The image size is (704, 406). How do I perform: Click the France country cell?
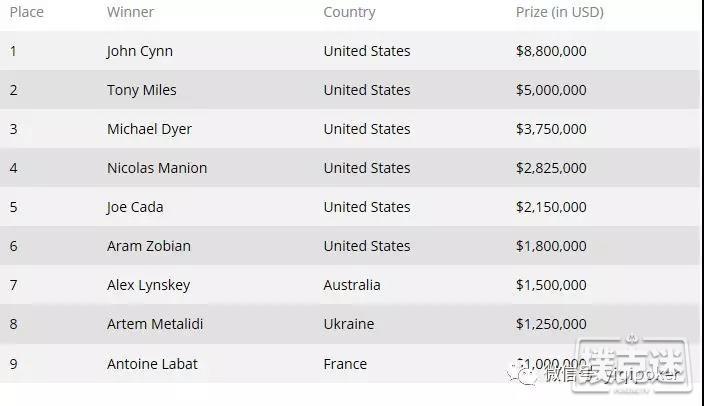point(345,364)
